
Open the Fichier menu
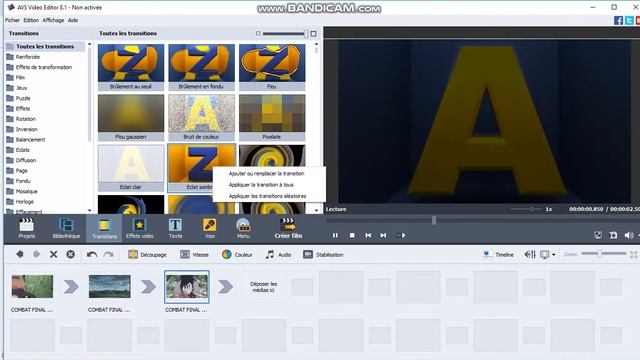click(x=12, y=20)
